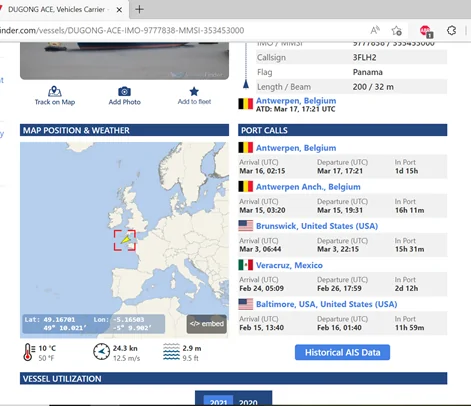Select the 2020 utilization year tab
471x406 pixels.
[x=248, y=401]
